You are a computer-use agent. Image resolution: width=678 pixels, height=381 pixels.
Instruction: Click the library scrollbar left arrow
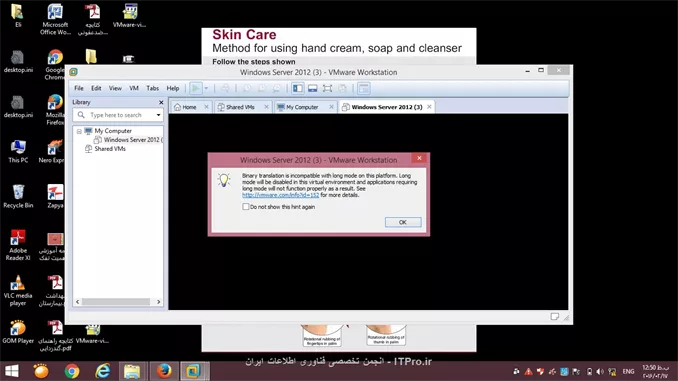[x=78, y=302]
